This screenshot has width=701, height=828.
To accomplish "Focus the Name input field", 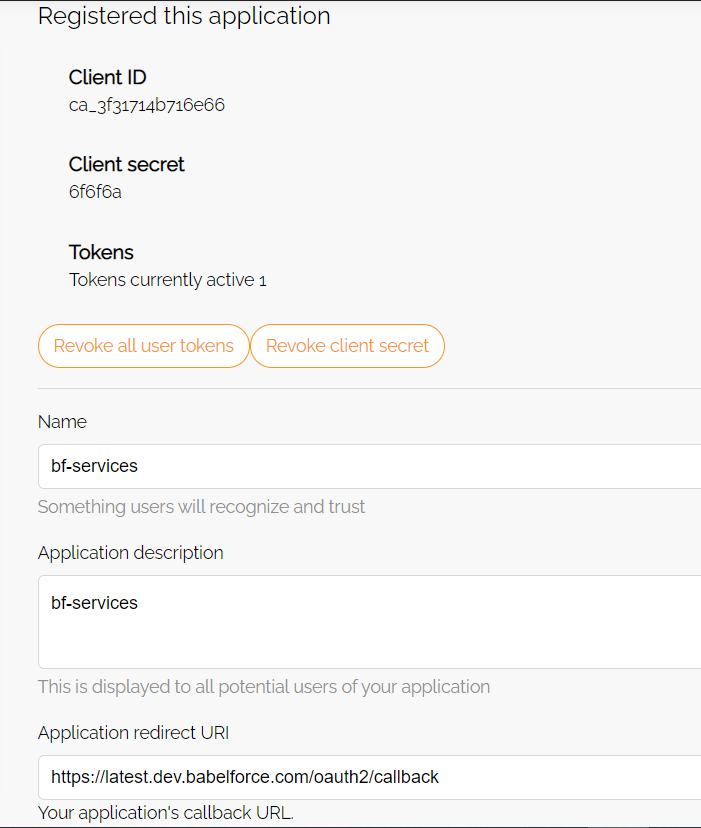I will click(369, 466).
